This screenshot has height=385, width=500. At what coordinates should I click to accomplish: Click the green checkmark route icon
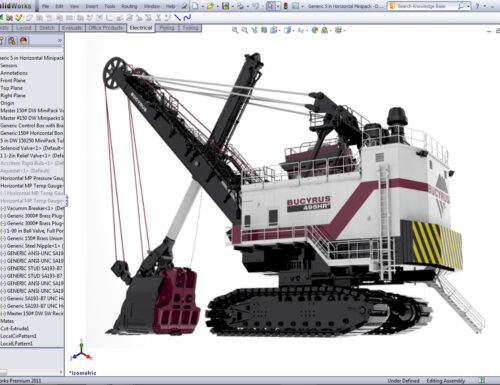19,17
